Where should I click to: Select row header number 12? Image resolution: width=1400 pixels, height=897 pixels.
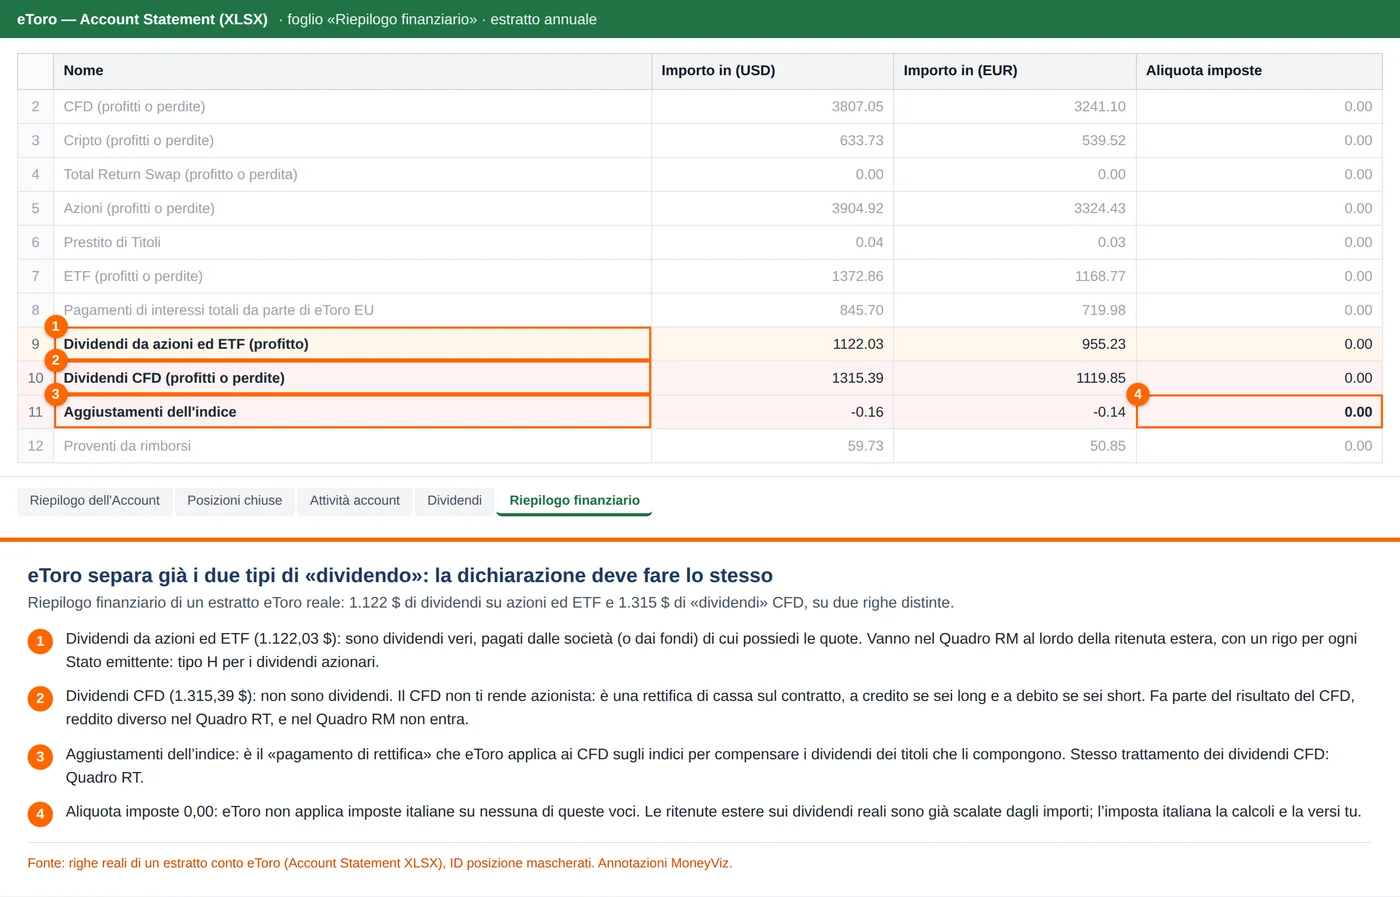[35, 446]
